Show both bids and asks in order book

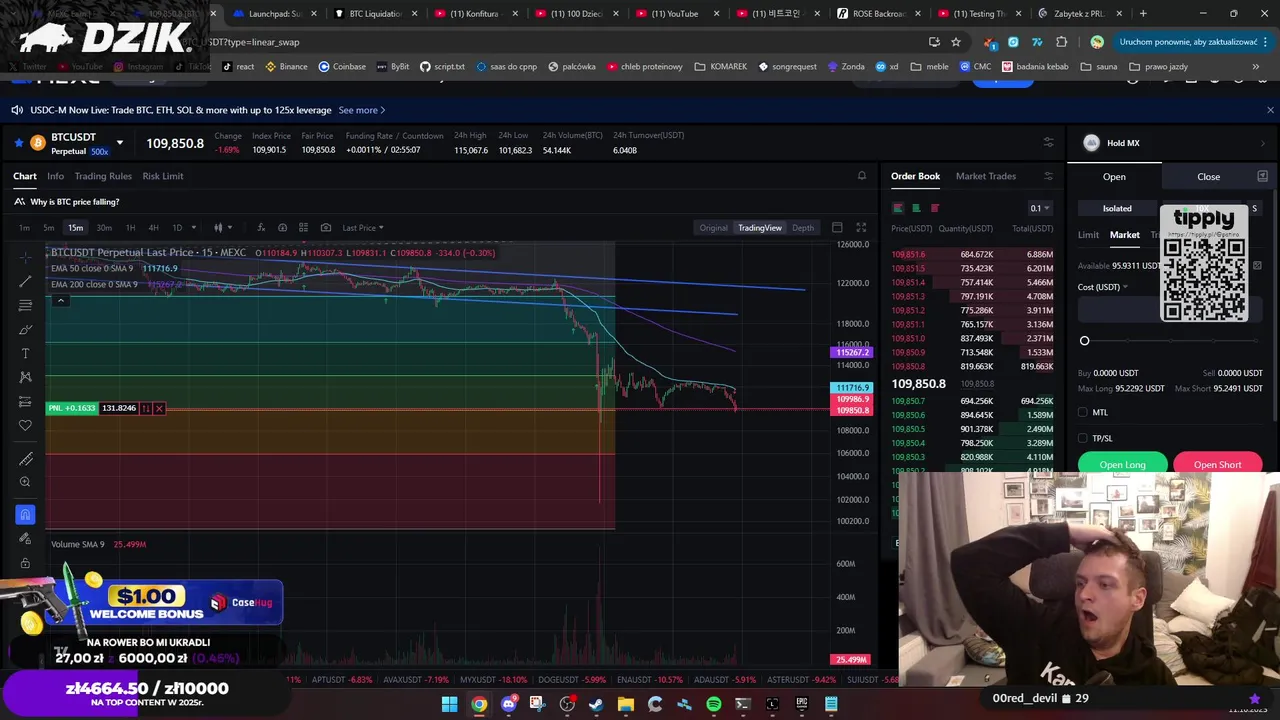(x=898, y=208)
